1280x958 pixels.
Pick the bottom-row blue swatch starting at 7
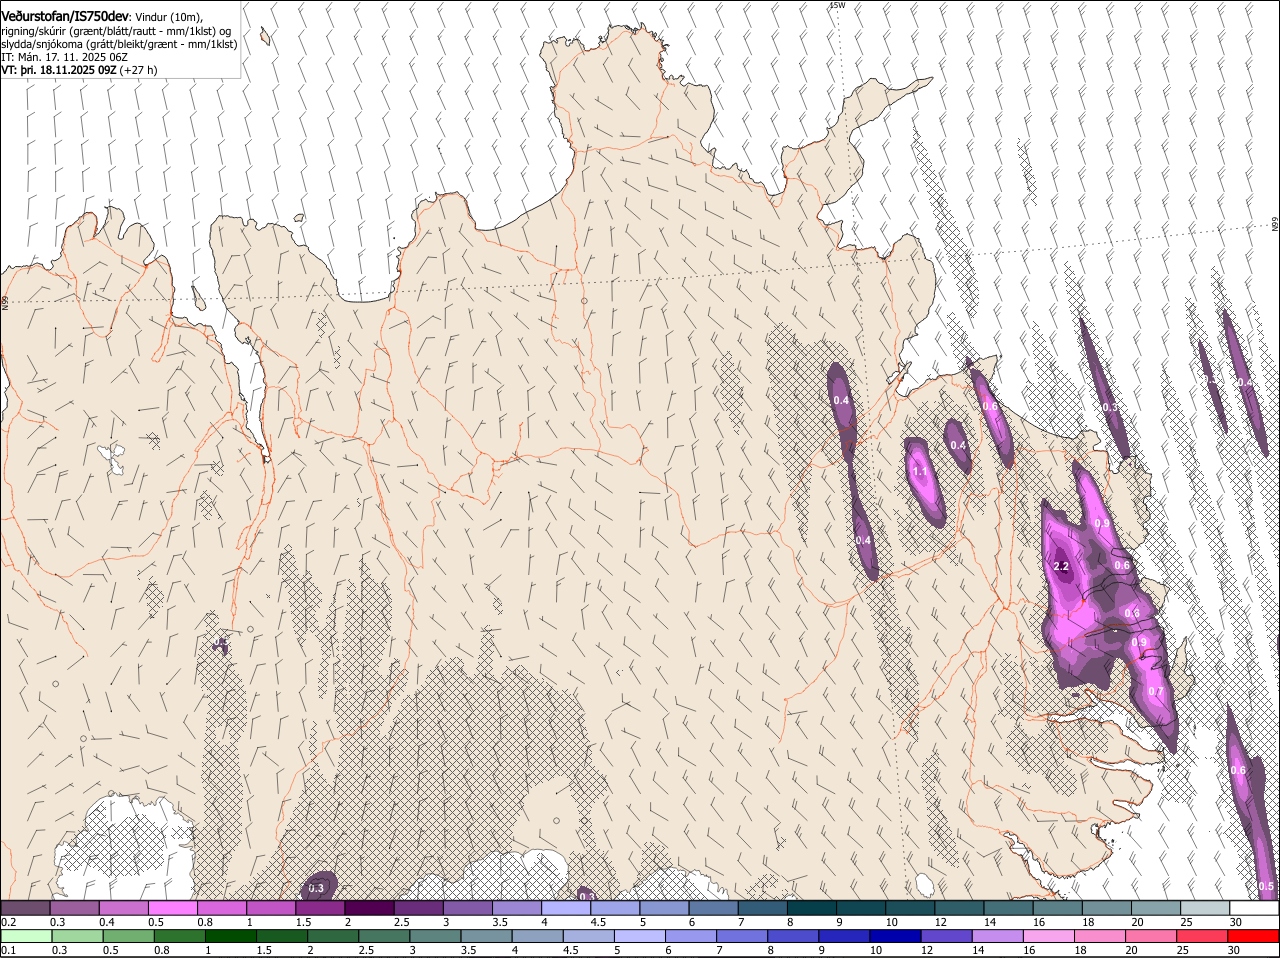point(742,936)
